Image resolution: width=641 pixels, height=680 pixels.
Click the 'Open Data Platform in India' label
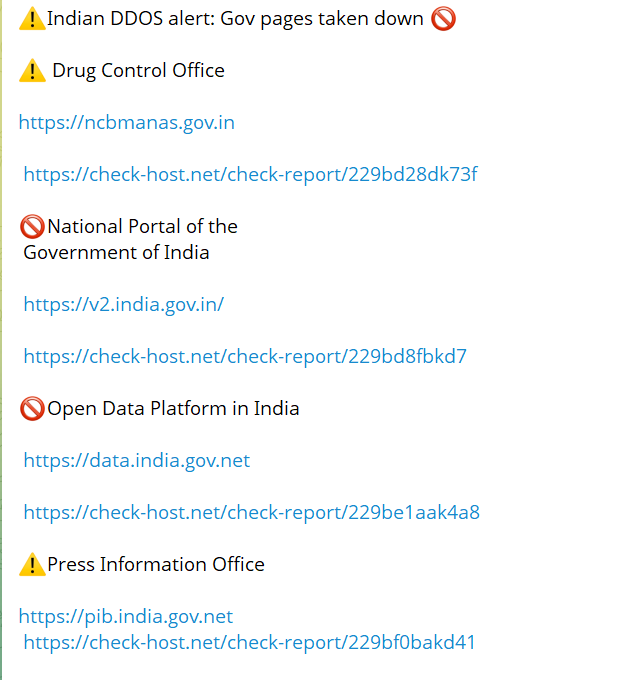pyautogui.click(x=173, y=409)
